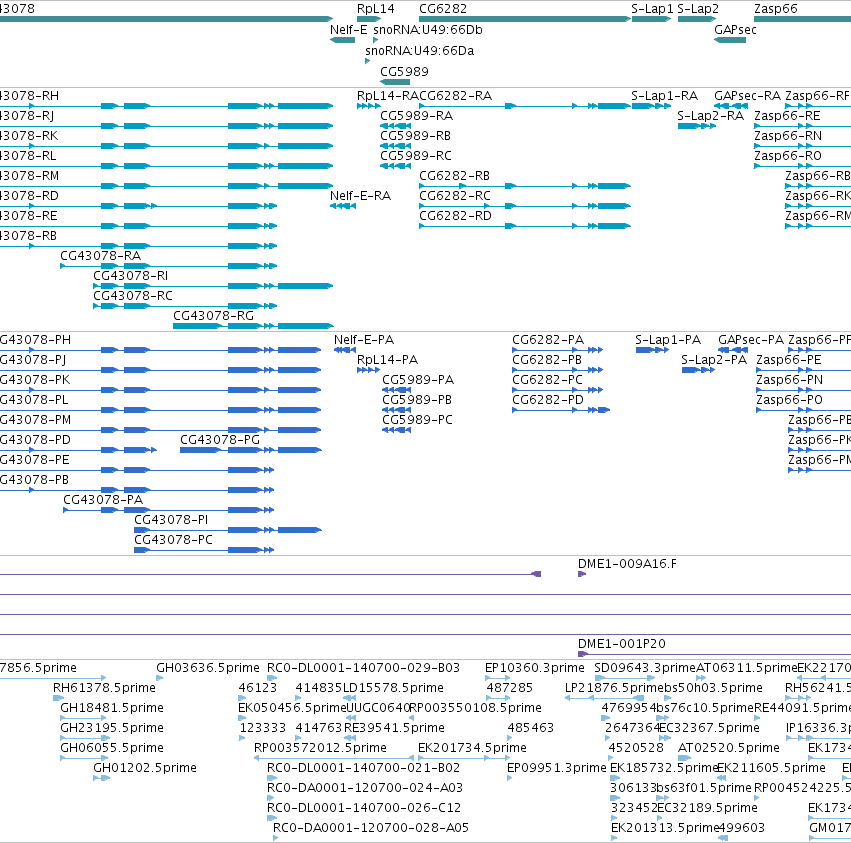Click the CG6282-RB transcript label

tap(454, 176)
